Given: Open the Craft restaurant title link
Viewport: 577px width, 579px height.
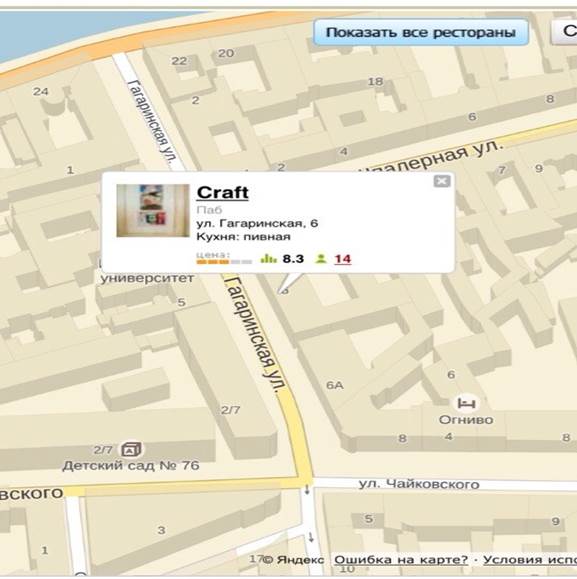Looking at the screenshot, I should 223,192.
